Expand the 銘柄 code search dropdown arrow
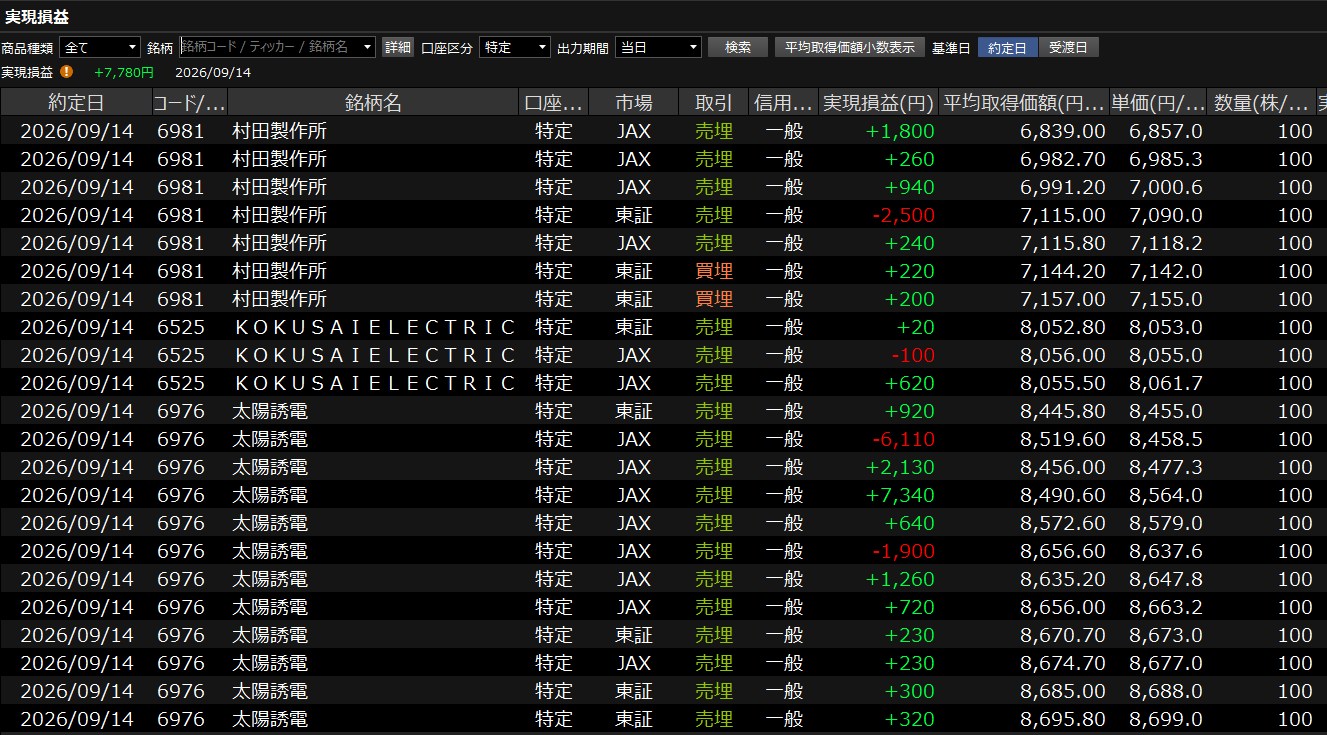 (368, 47)
